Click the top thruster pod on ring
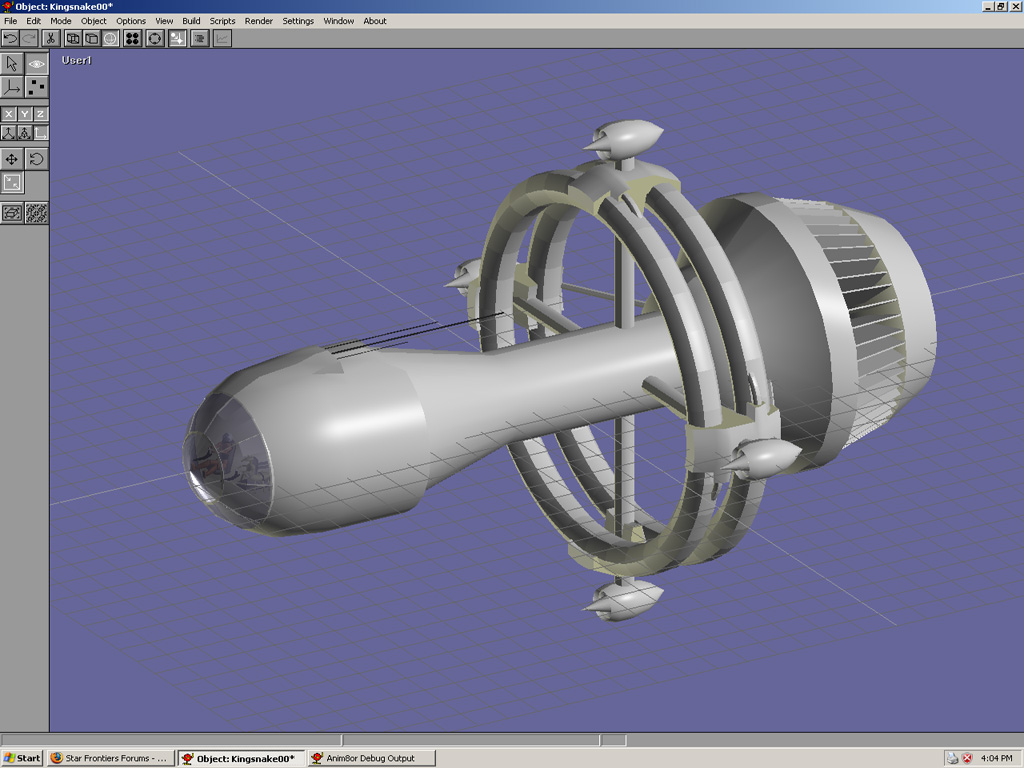 click(x=624, y=139)
